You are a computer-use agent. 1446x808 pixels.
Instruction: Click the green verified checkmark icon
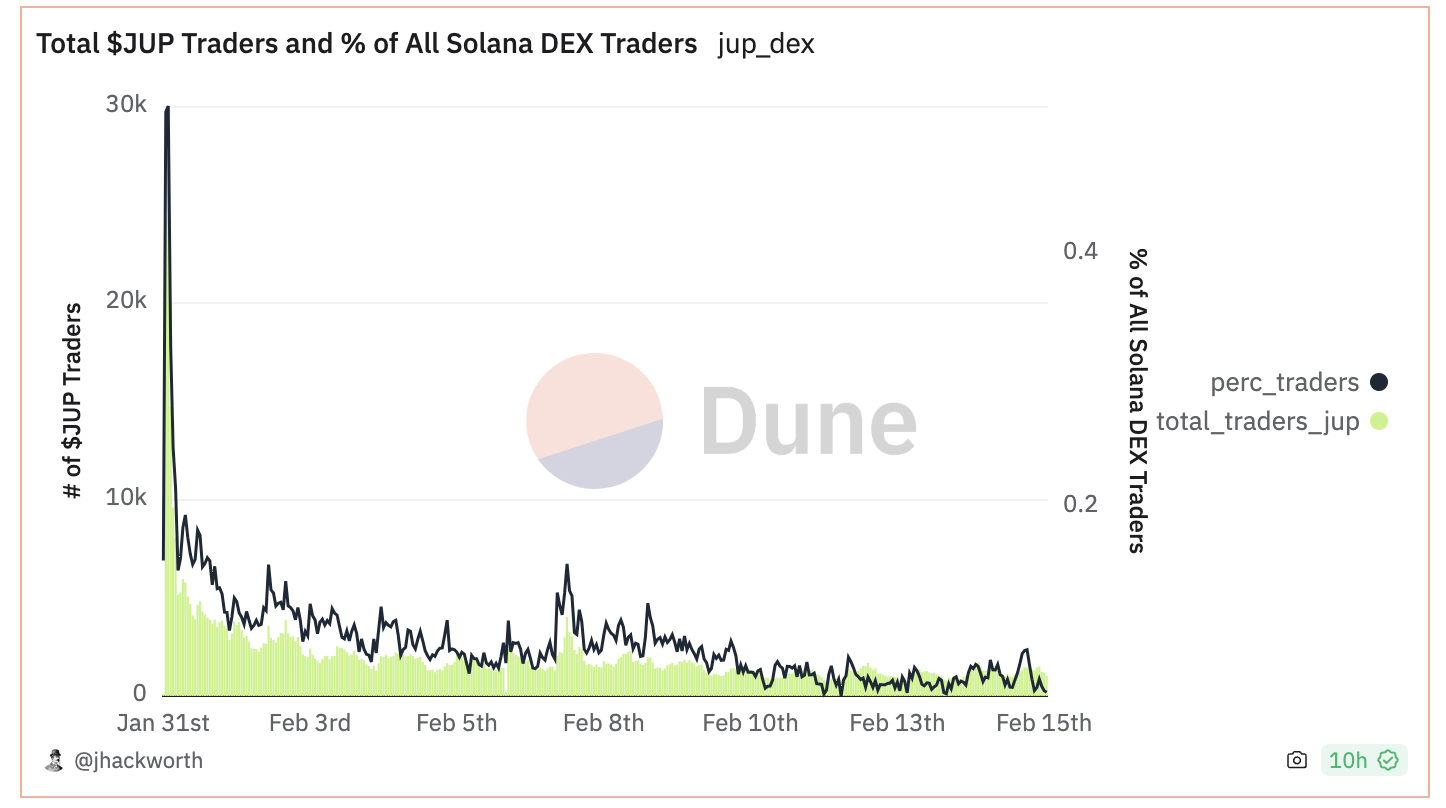[x=1388, y=760]
